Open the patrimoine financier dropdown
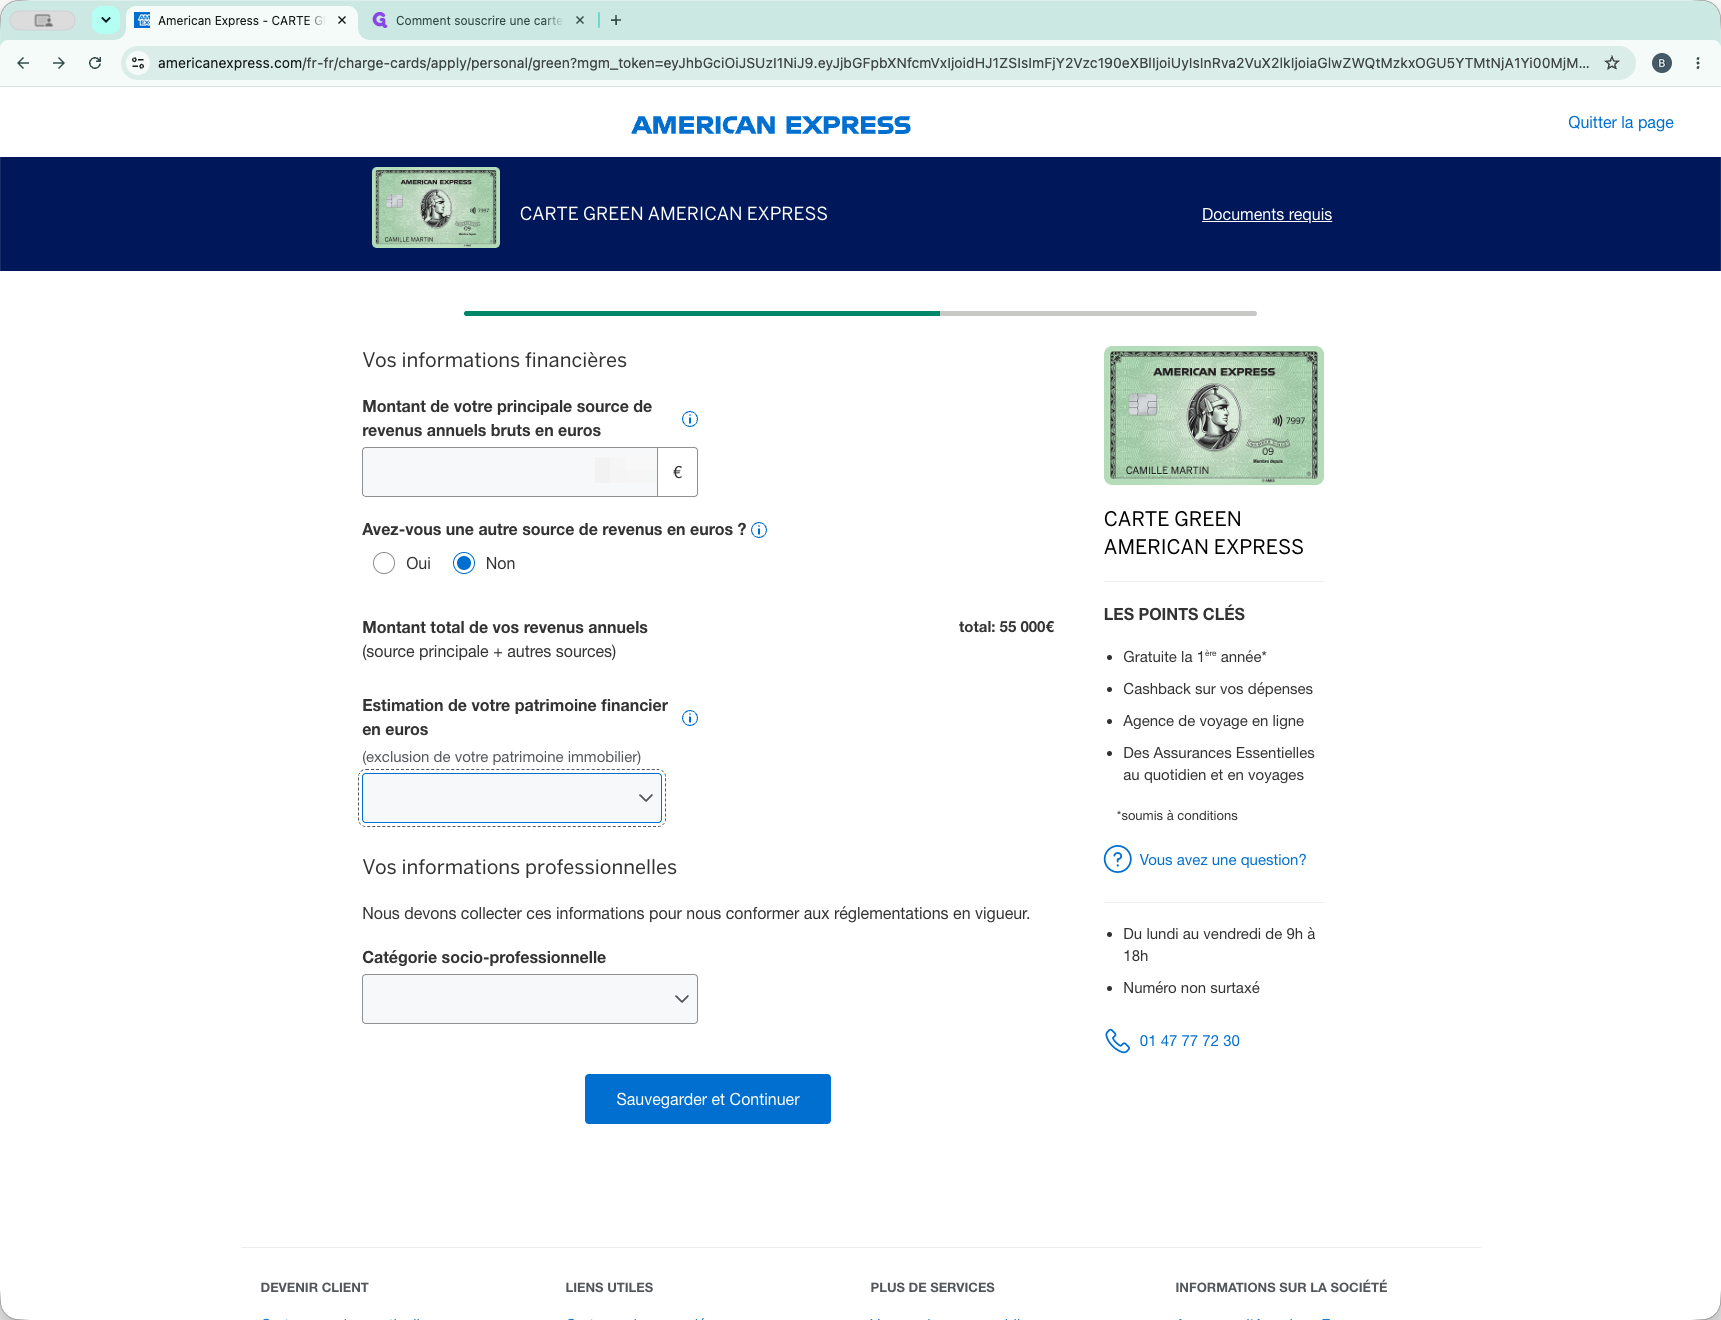This screenshot has height=1320, width=1721. click(x=512, y=798)
